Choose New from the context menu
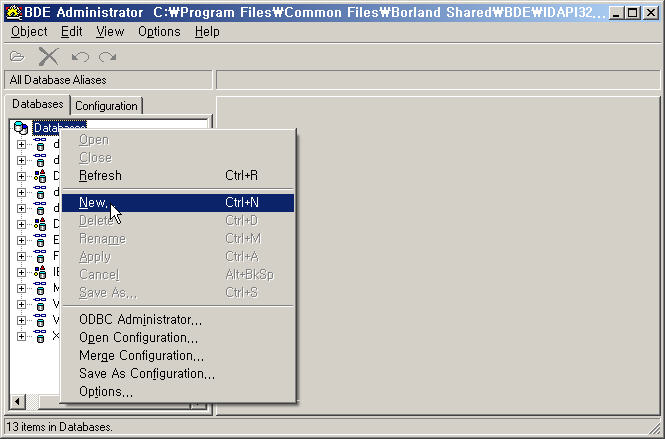Viewport: 665px width, 439px height. point(93,203)
